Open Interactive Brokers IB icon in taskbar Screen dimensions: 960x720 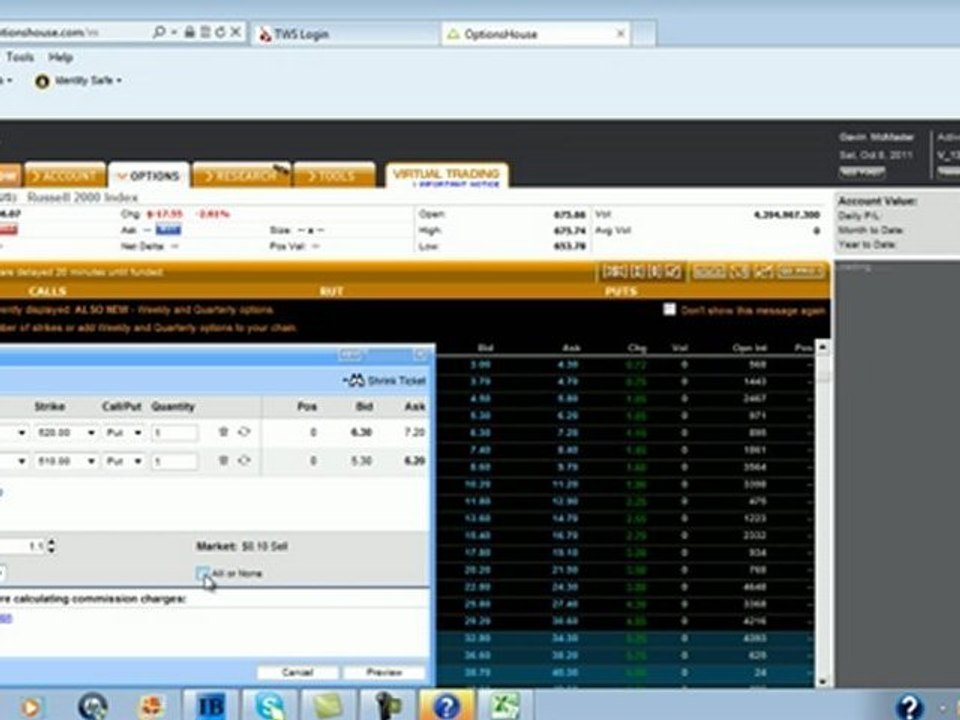tap(211, 706)
